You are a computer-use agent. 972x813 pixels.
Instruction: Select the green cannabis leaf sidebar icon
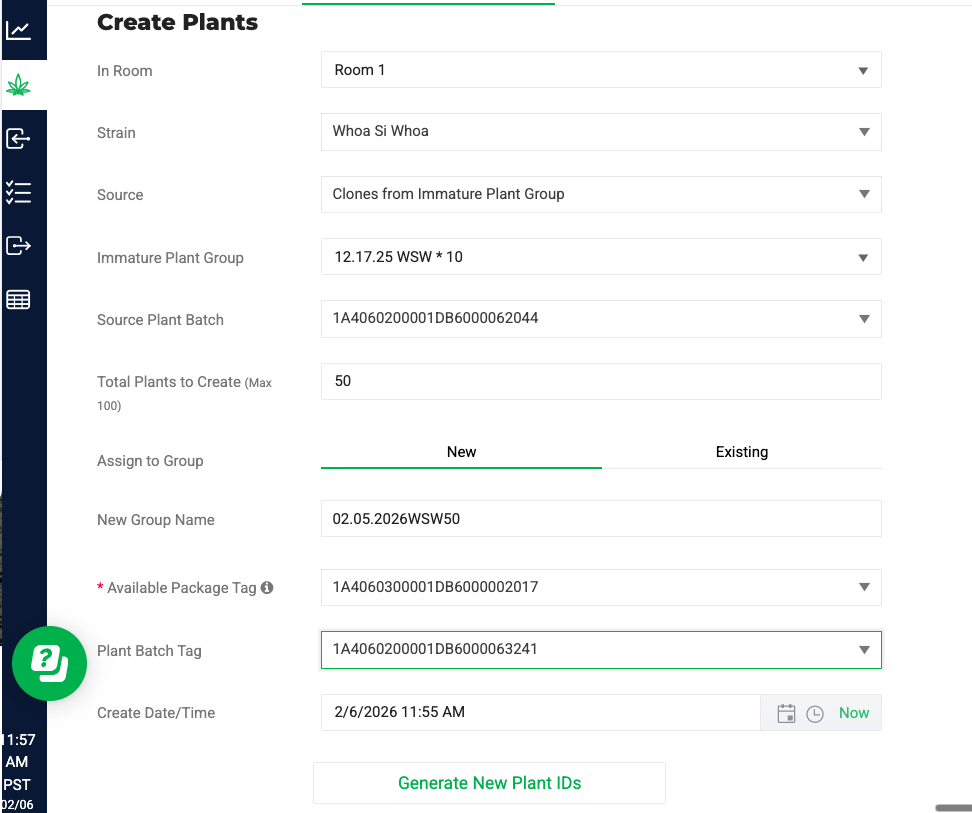[x=22, y=85]
